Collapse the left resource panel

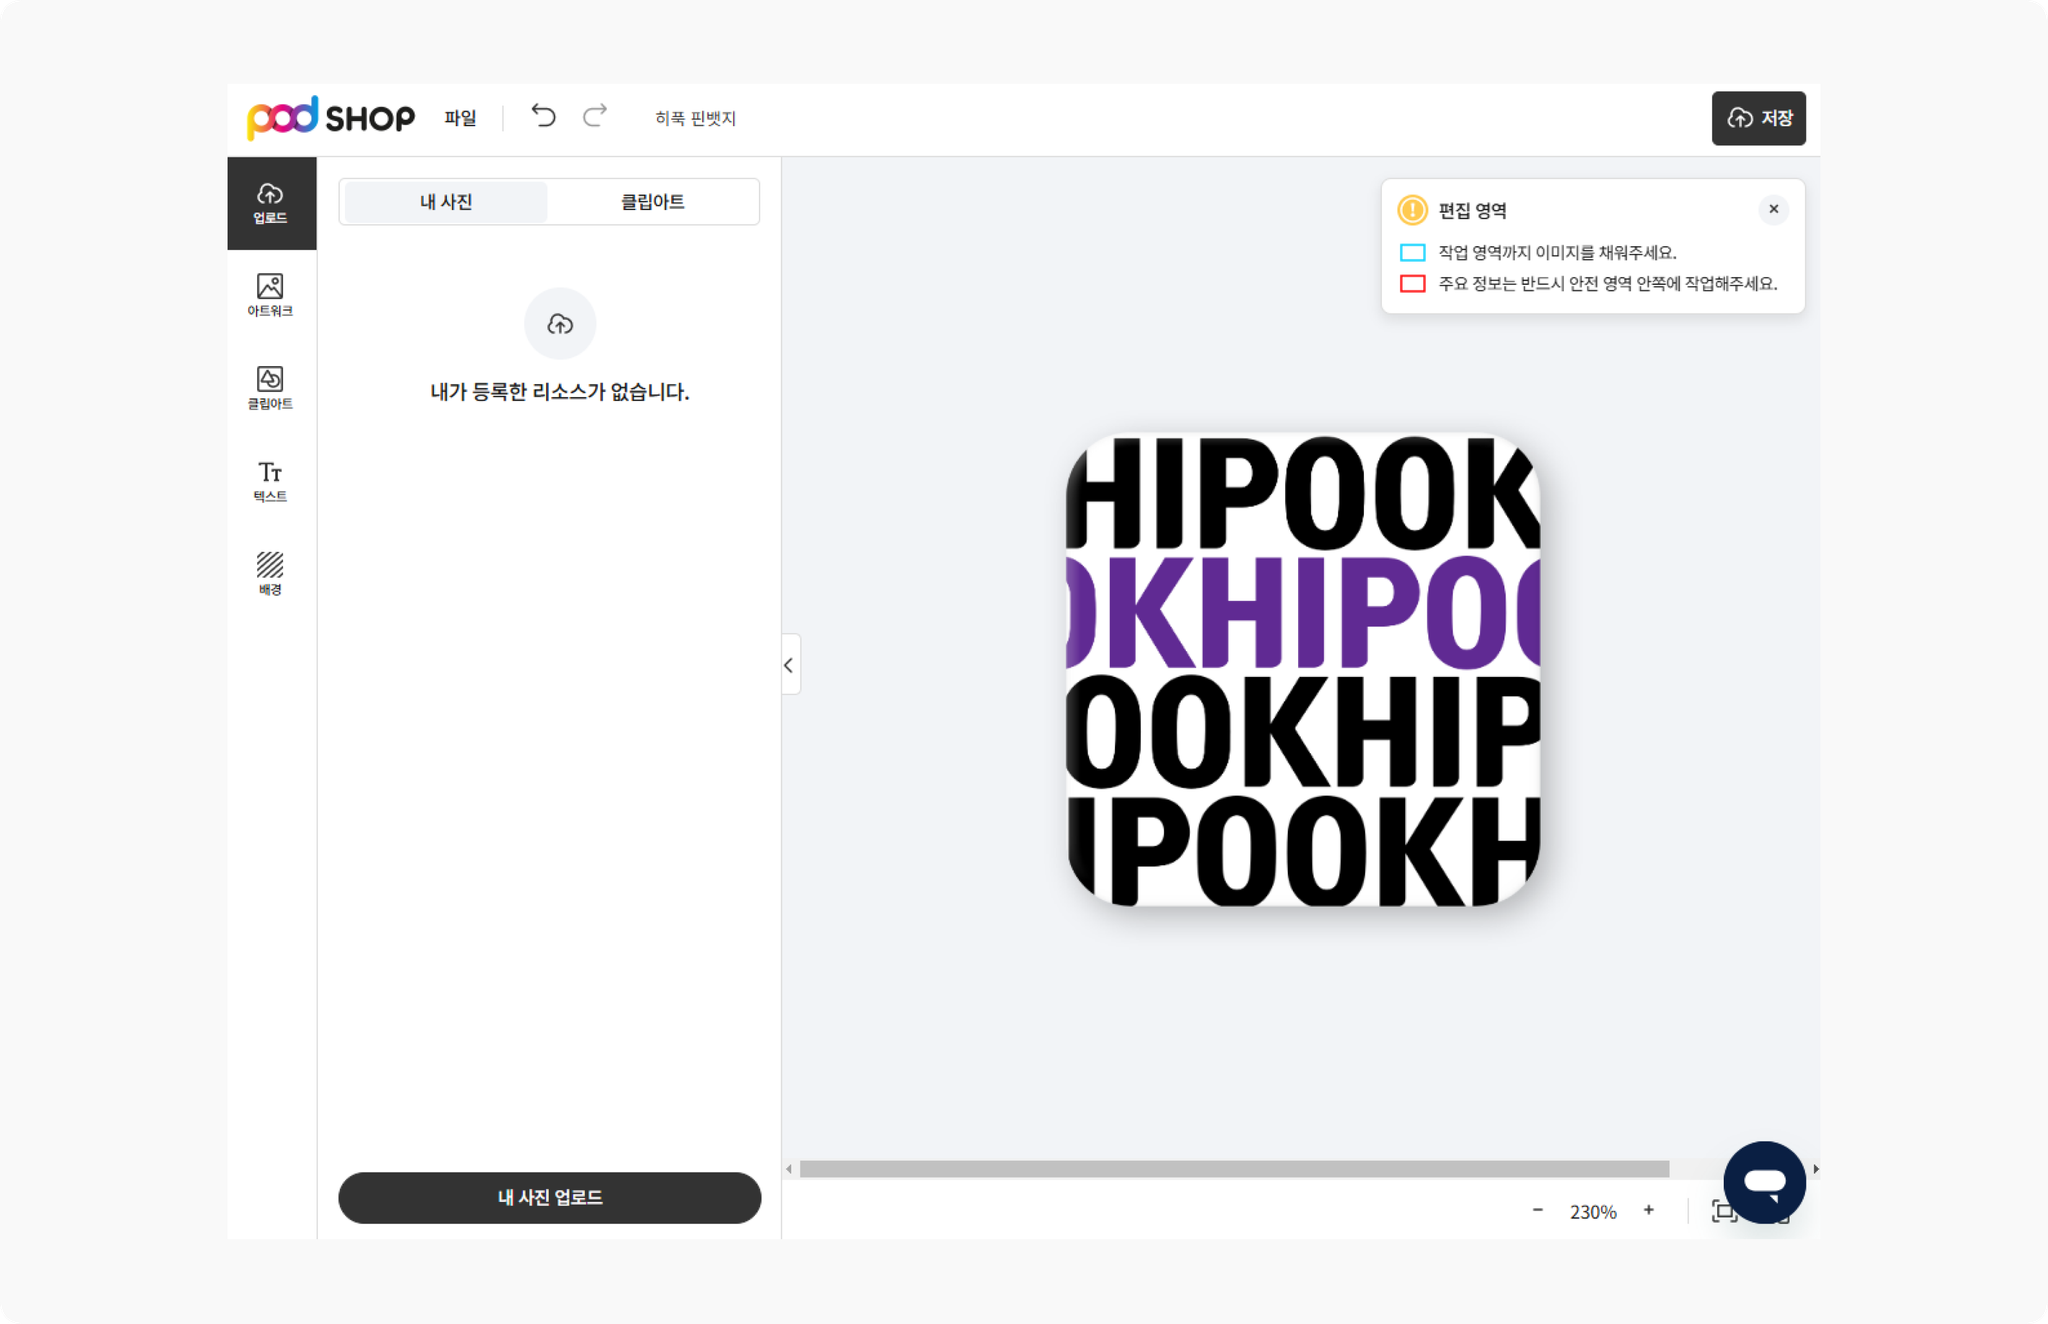coord(790,665)
